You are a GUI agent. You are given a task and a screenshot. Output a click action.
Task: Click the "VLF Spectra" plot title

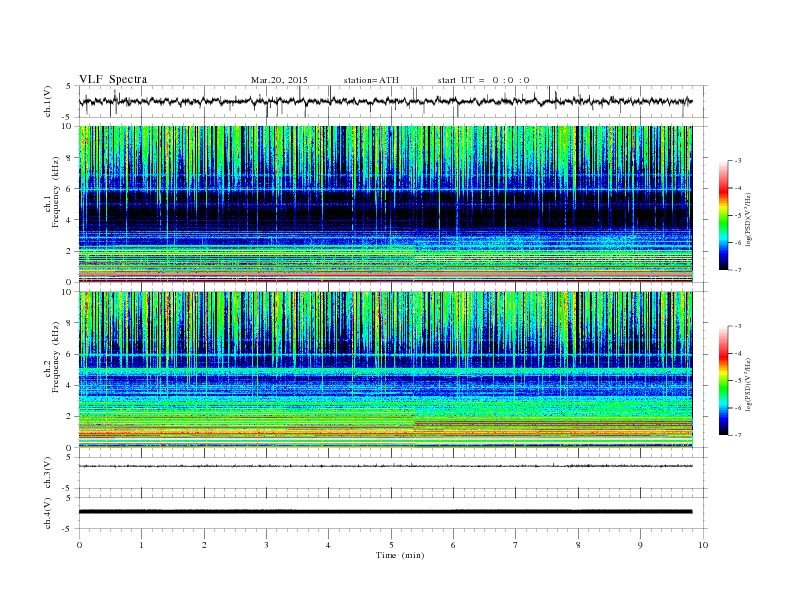pyautogui.click(x=113, y=79)
